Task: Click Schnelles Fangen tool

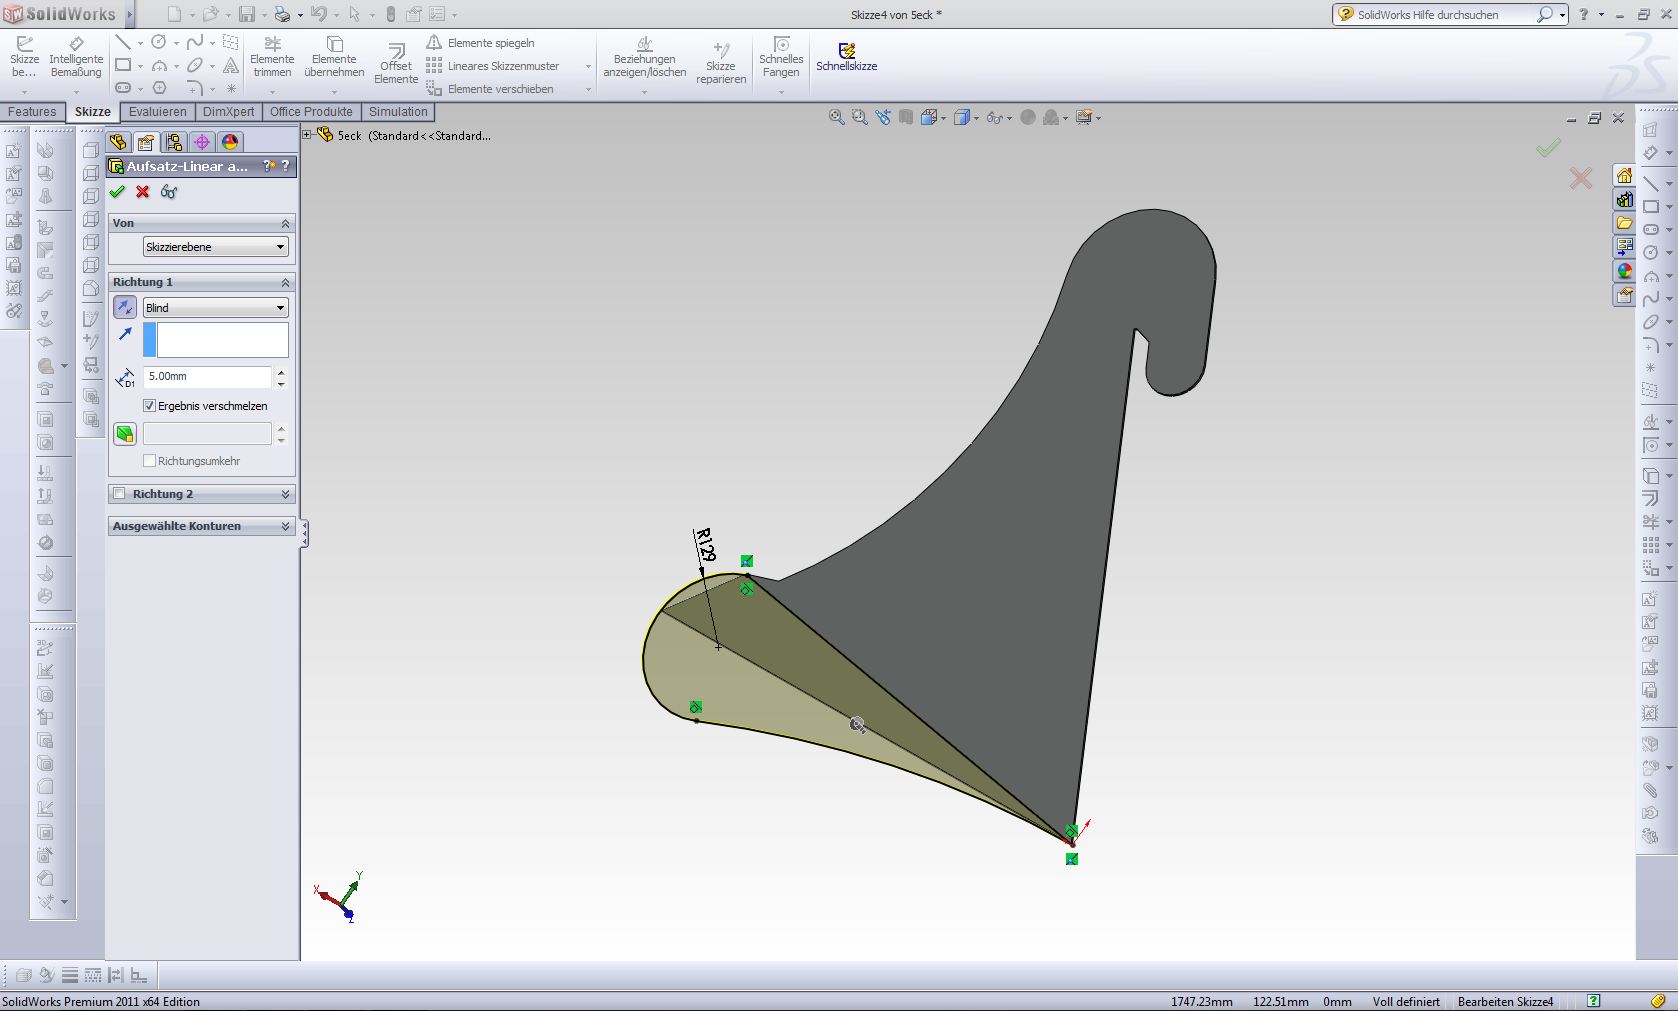Action: pos(781,57)
